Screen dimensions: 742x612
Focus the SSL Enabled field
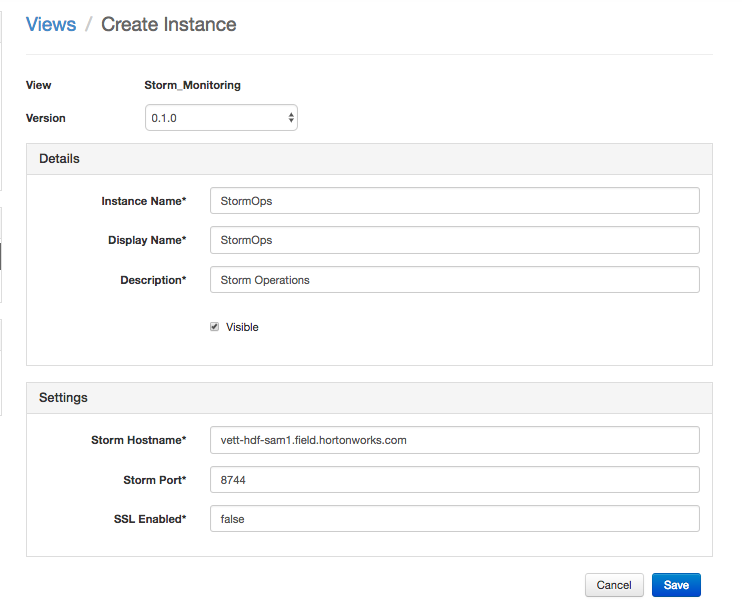[454, 519]
